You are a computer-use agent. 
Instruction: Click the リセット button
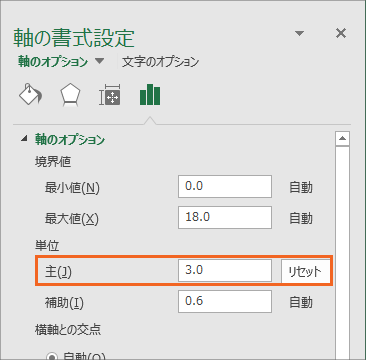click(305, 271)
